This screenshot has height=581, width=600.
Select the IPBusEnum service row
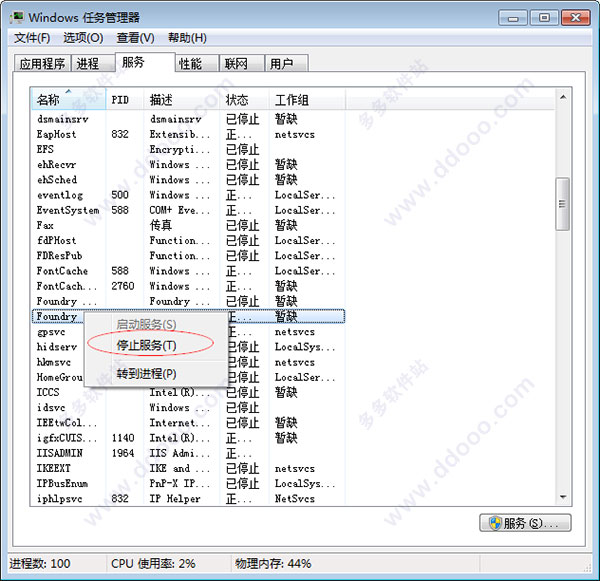pyautogui.click(x=188, y=483)
